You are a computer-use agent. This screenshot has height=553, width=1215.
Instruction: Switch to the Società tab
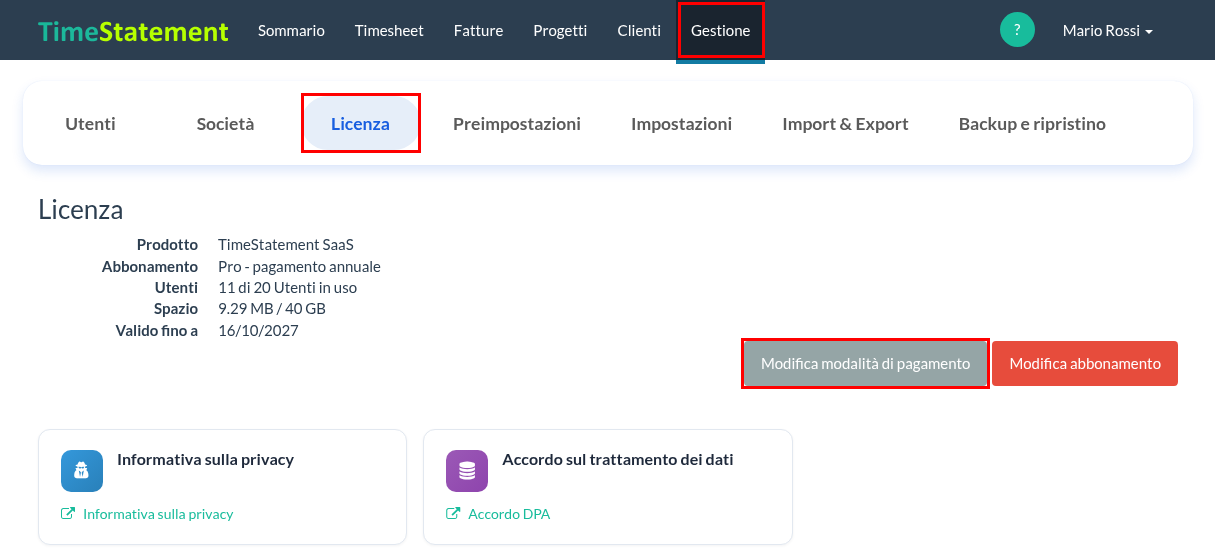tap(225, 124)
